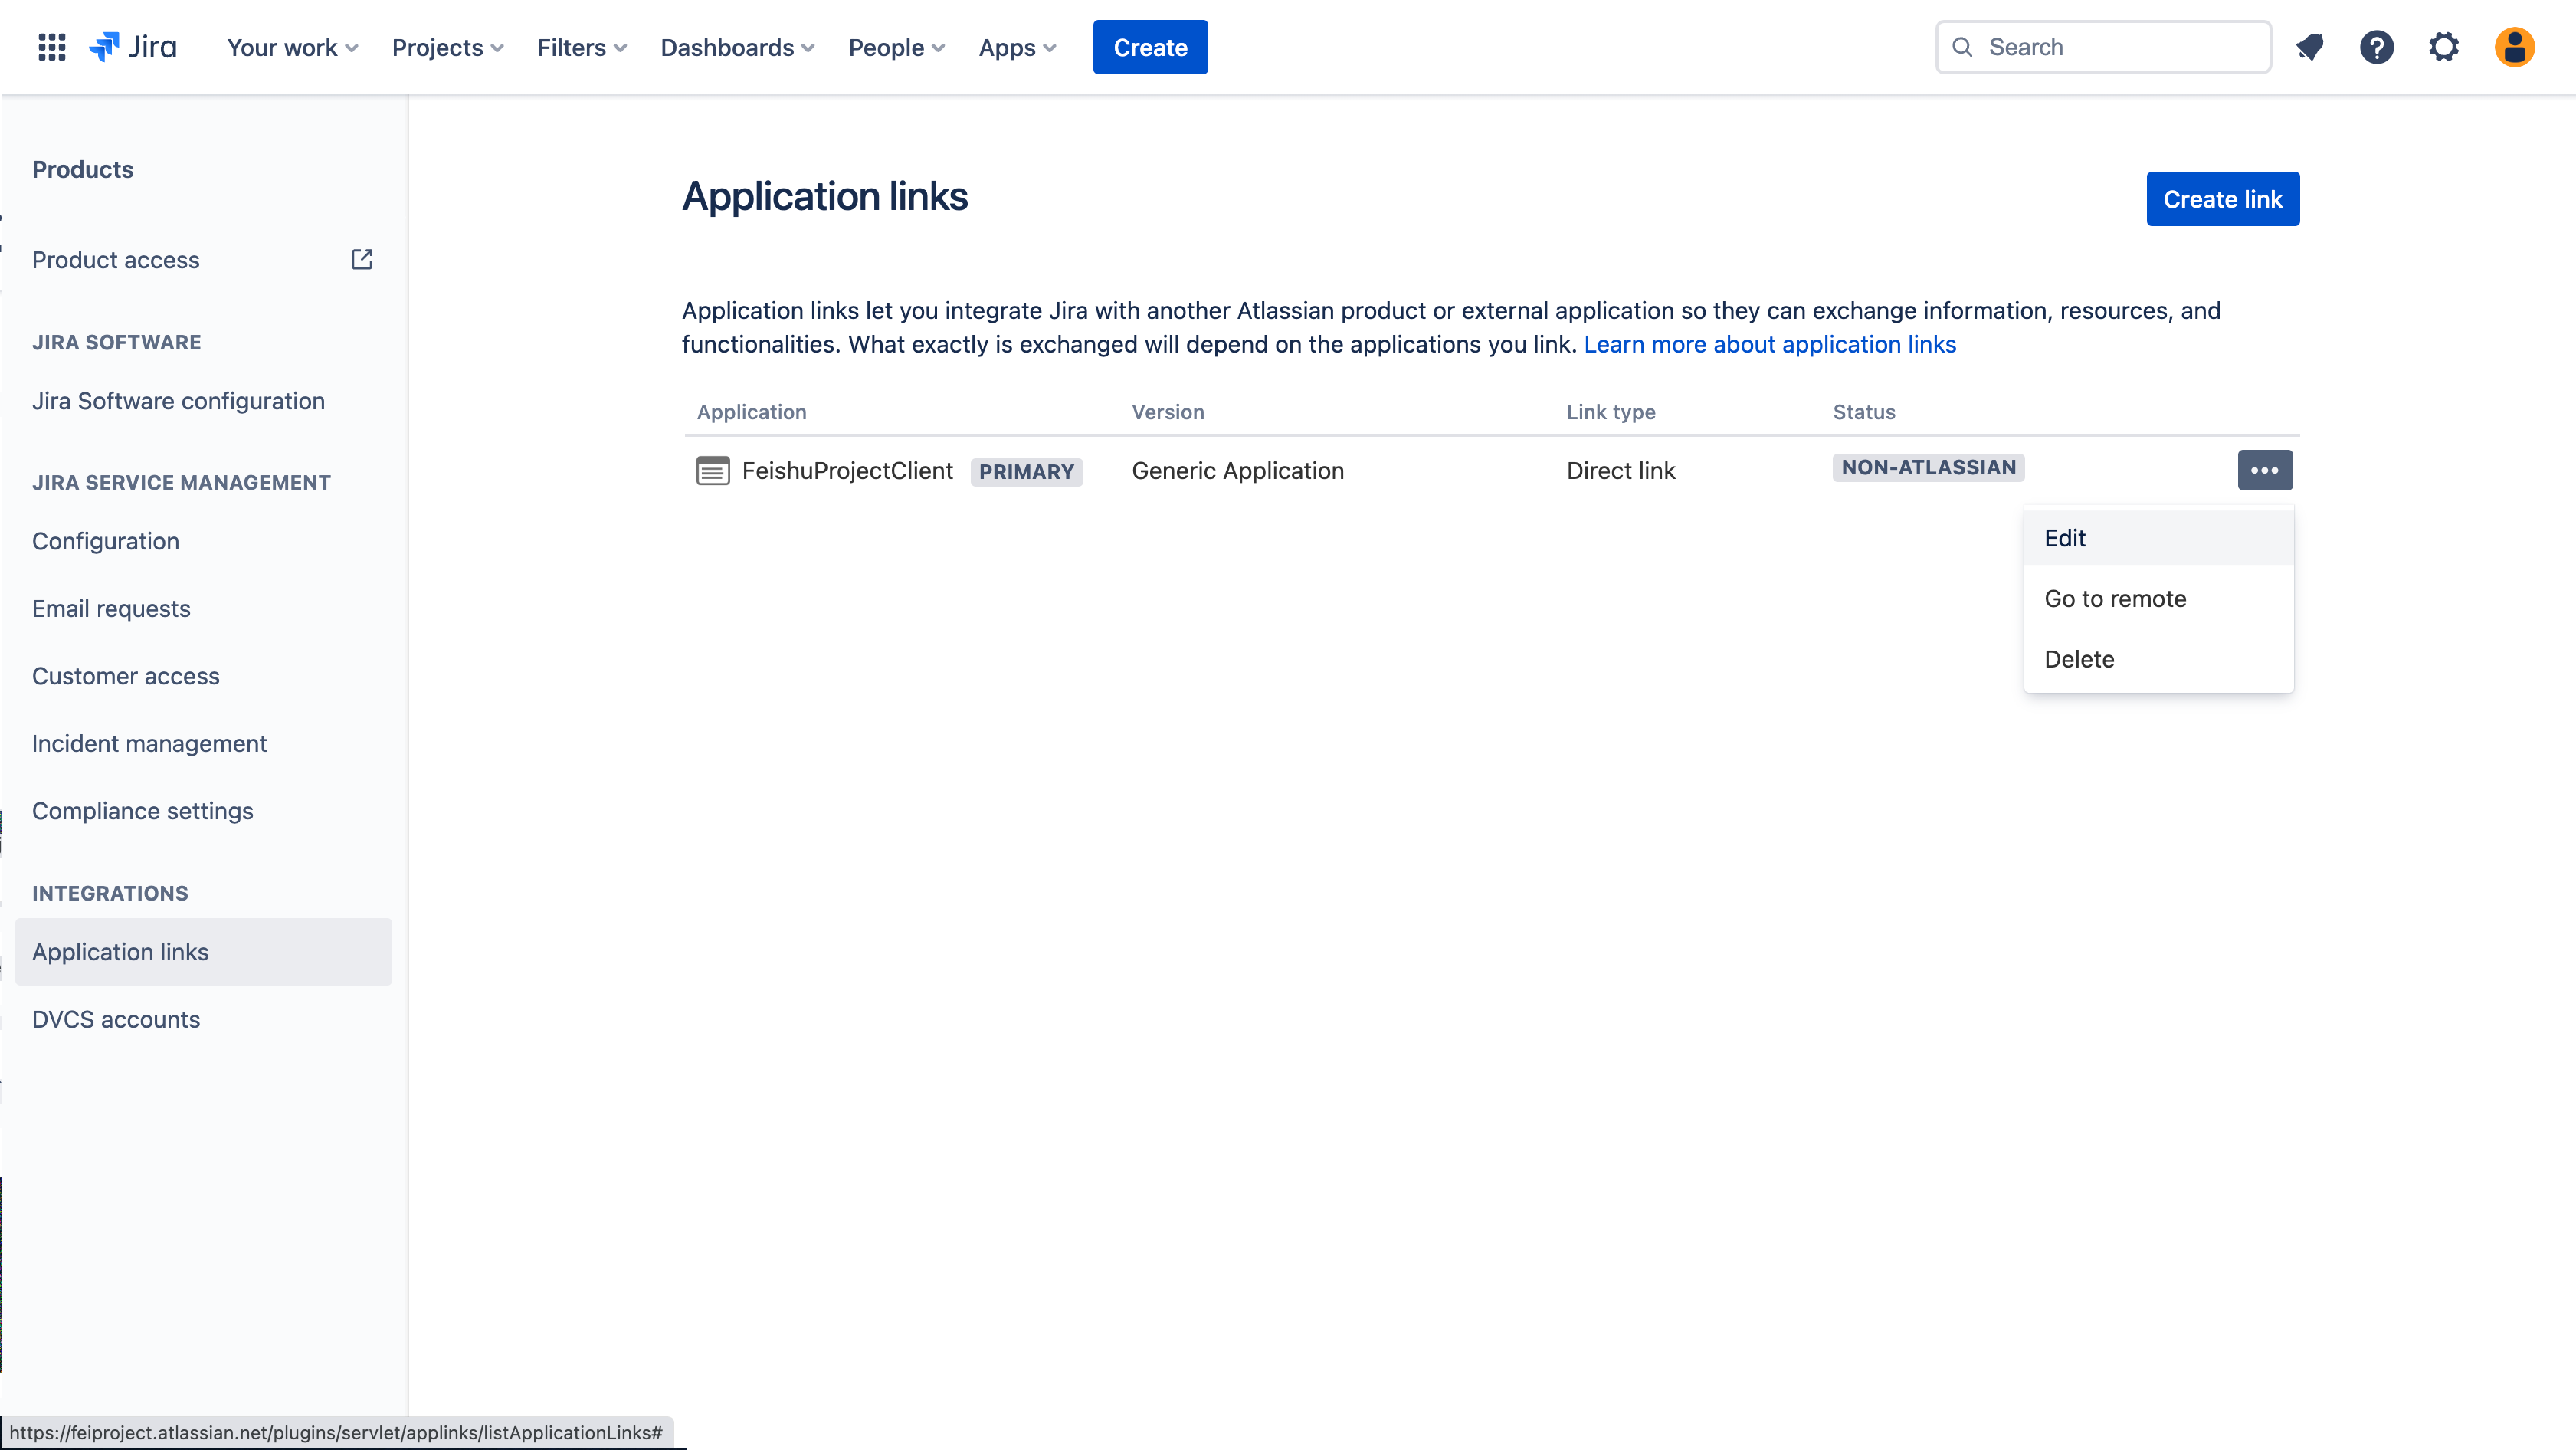This screenshot has height=1450, width=2576.
Task: Select Edit from the actions menu
Action: [2158, 538]
